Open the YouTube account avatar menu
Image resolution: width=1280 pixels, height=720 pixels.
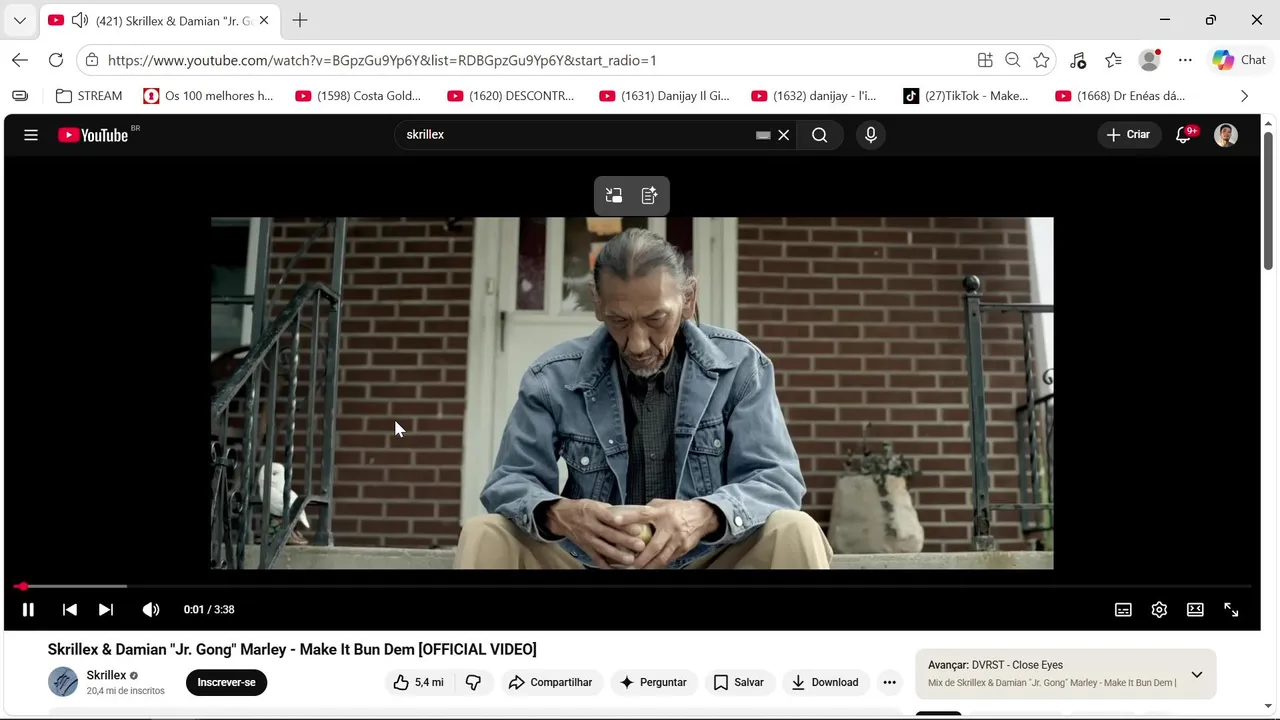coord(1226,135)
